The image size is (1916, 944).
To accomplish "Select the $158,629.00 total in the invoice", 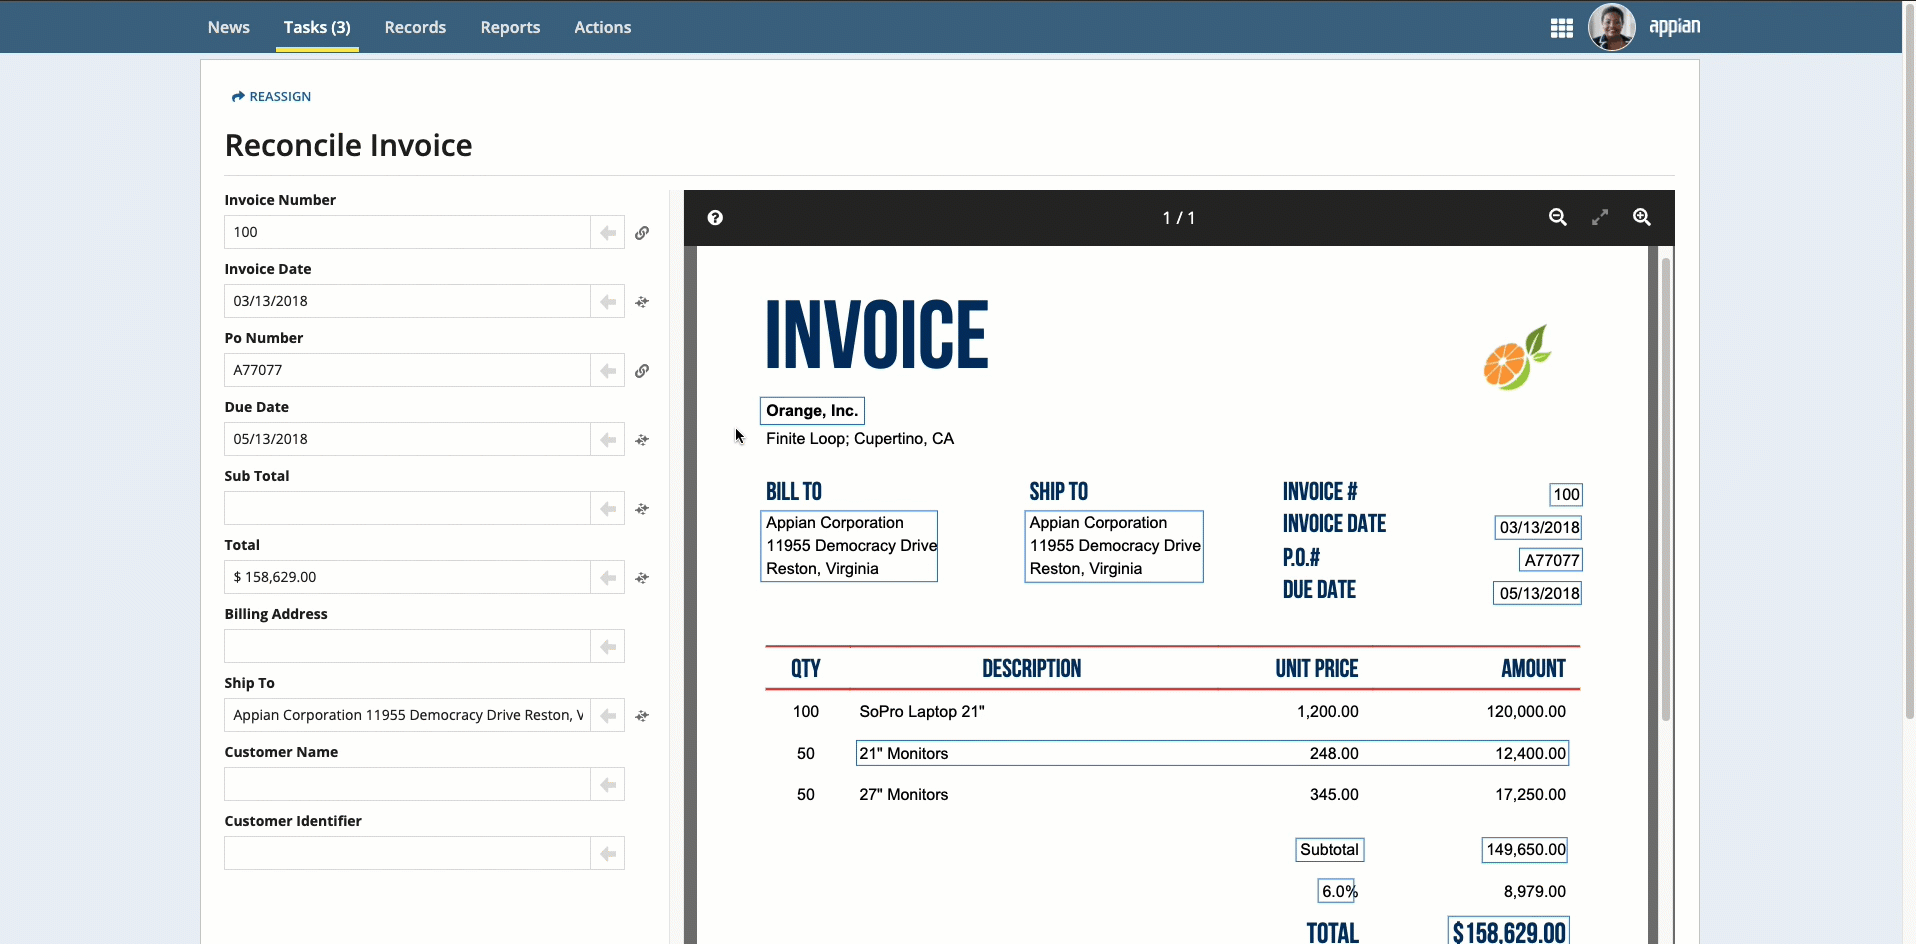I will pos(1509,931).
